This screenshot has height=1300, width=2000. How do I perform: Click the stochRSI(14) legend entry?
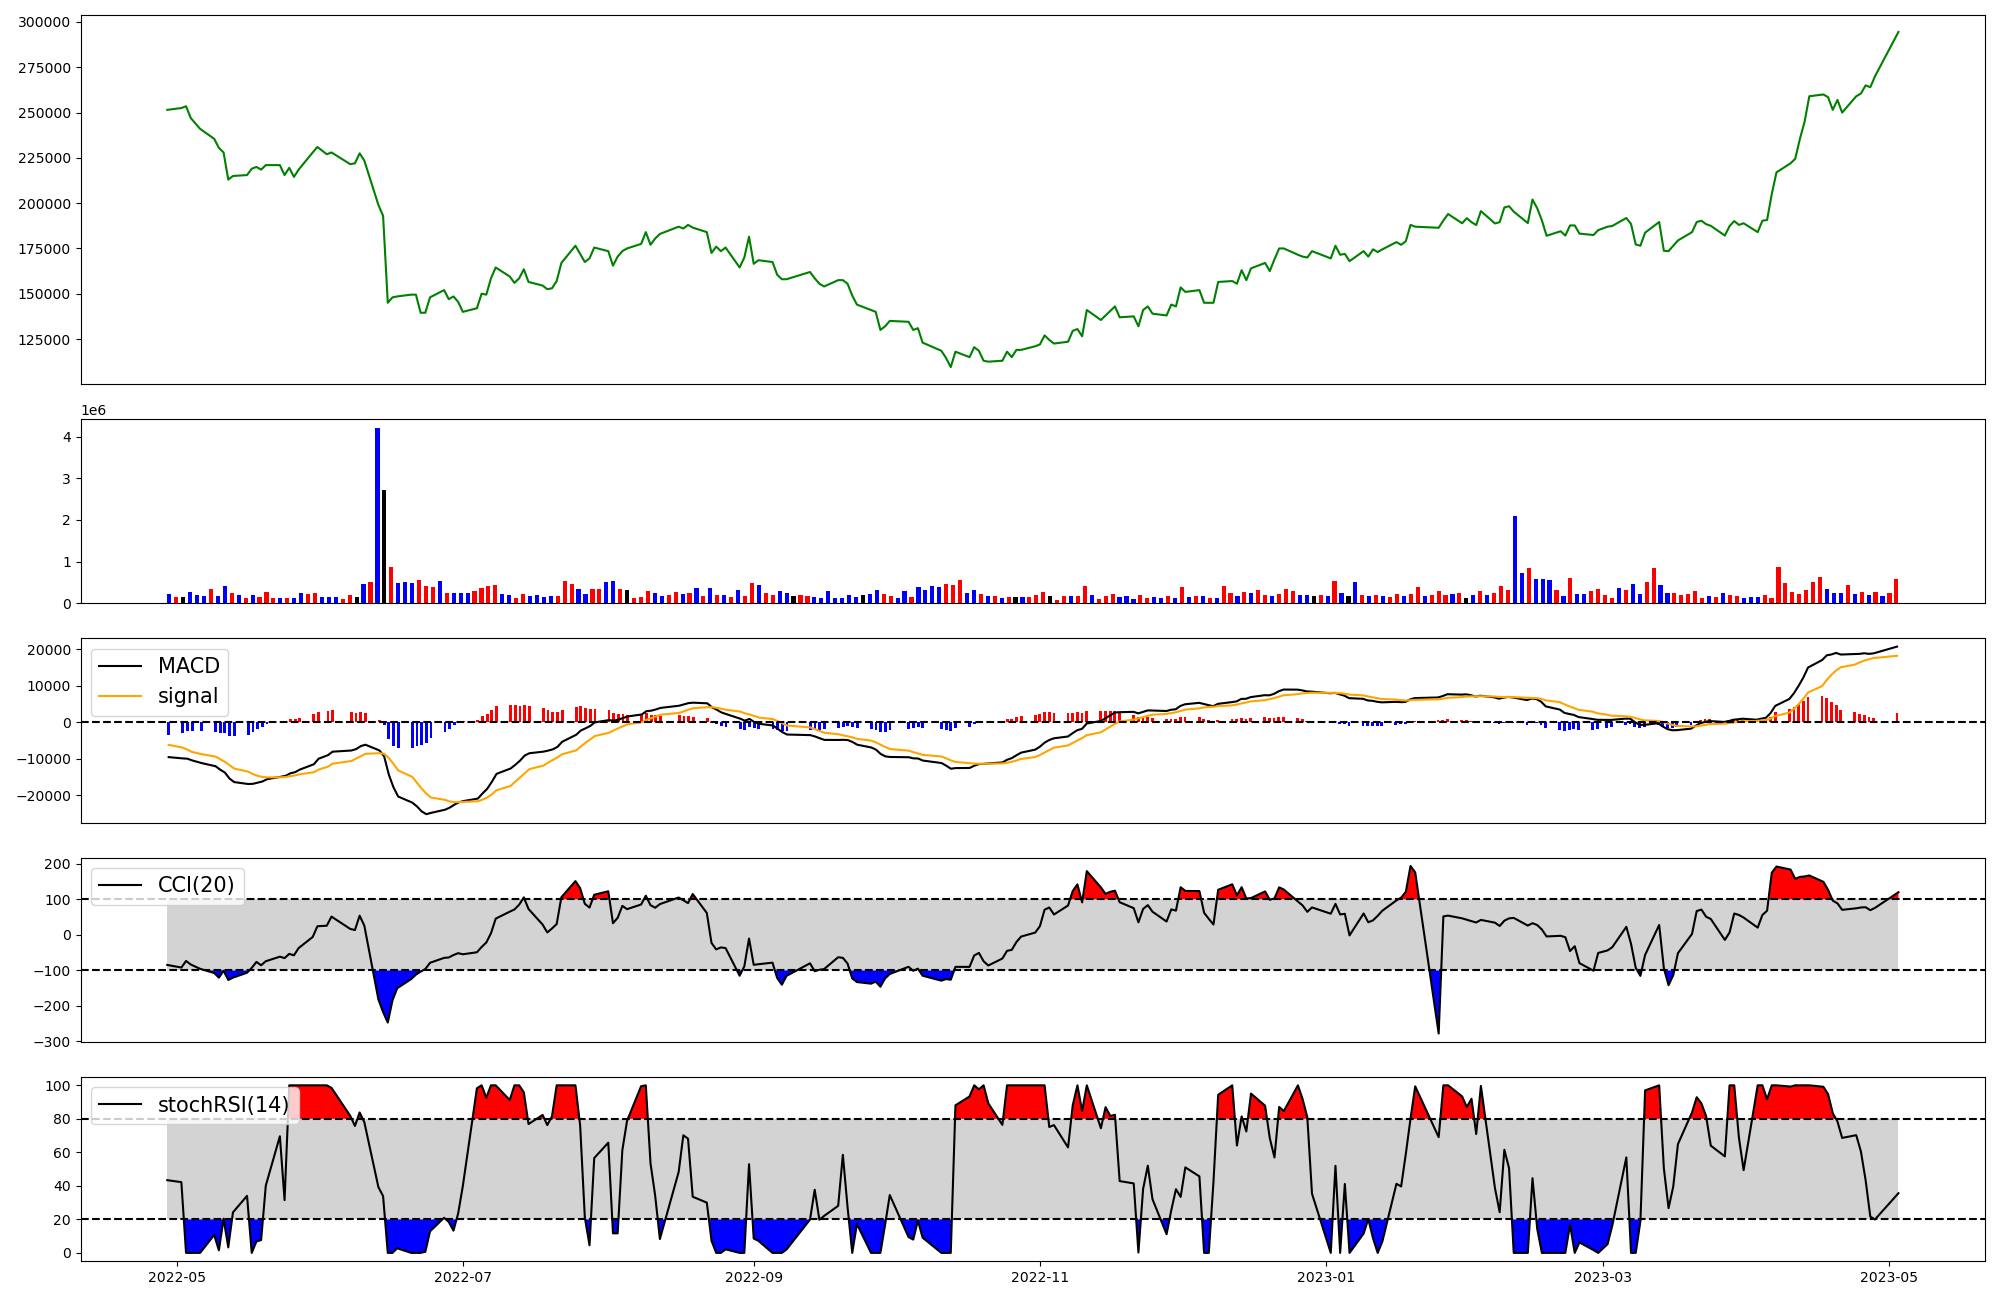click(x=222, y=1105)
